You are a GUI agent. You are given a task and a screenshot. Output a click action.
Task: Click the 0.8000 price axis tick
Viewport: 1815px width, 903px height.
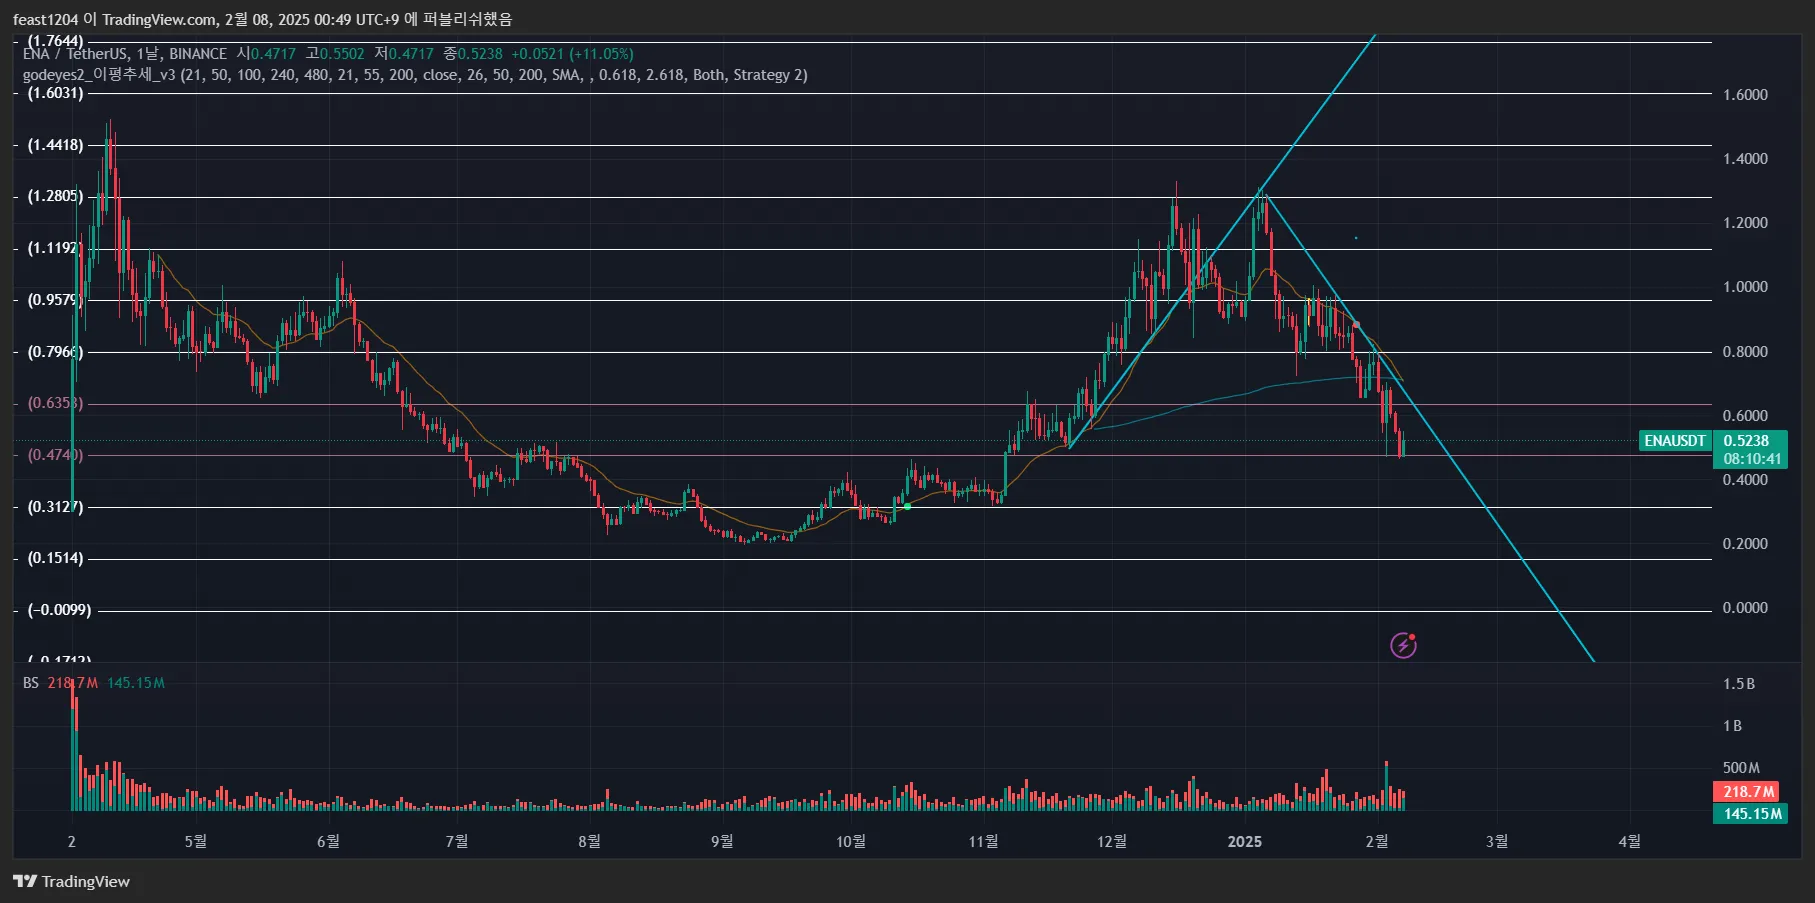pos(1745,352)
